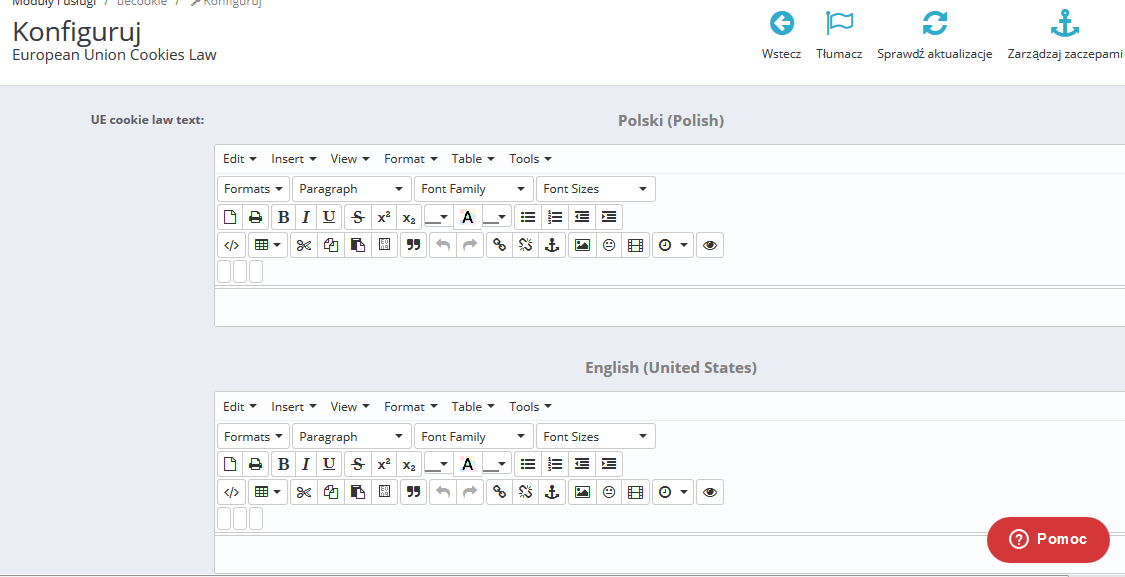Cut selection using scissors in English editor
This screenshot has width=1125, height=577.
tap(304, 493)
